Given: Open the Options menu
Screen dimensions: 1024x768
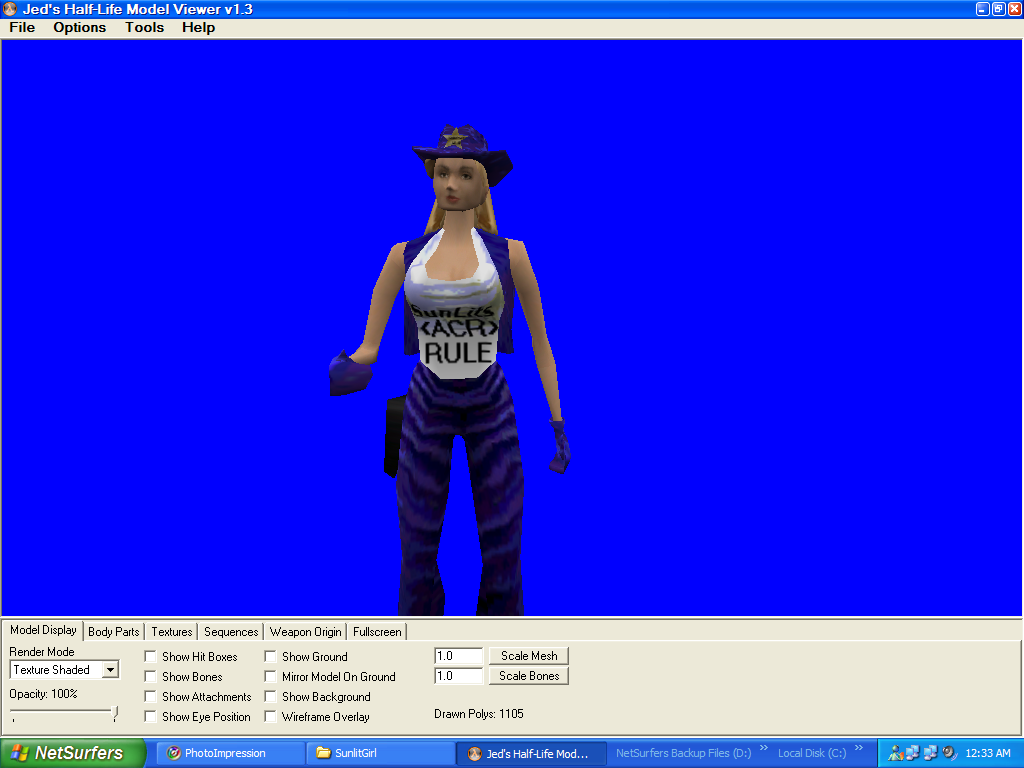Looking at the screenshot, I should click(80, 27).
